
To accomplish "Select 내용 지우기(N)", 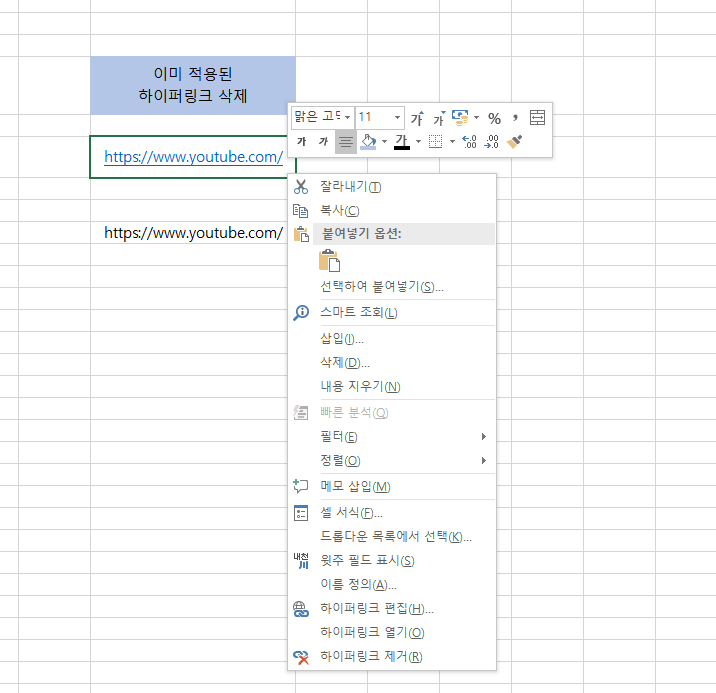I will click(392, 386).
